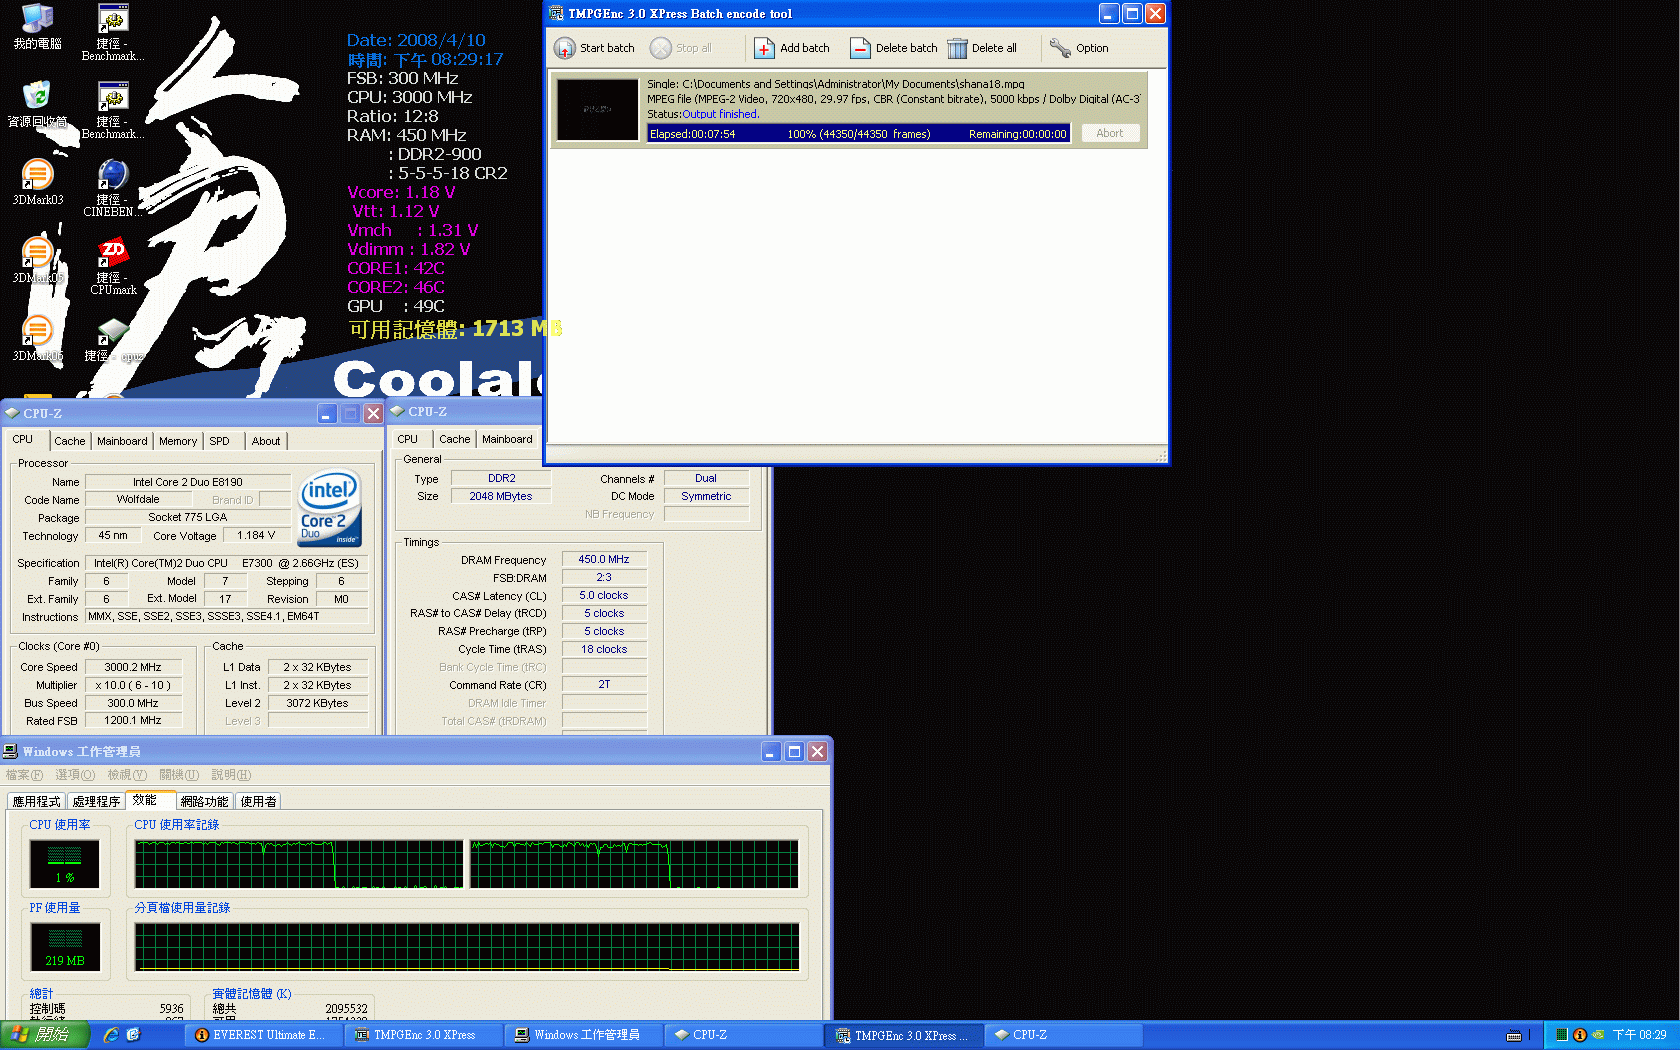Image resolution: width=1680 pixels, height=1050 pixels.
Task: Switch to the 處理程序 tab in Task Manager
Action: coord(96,802)
